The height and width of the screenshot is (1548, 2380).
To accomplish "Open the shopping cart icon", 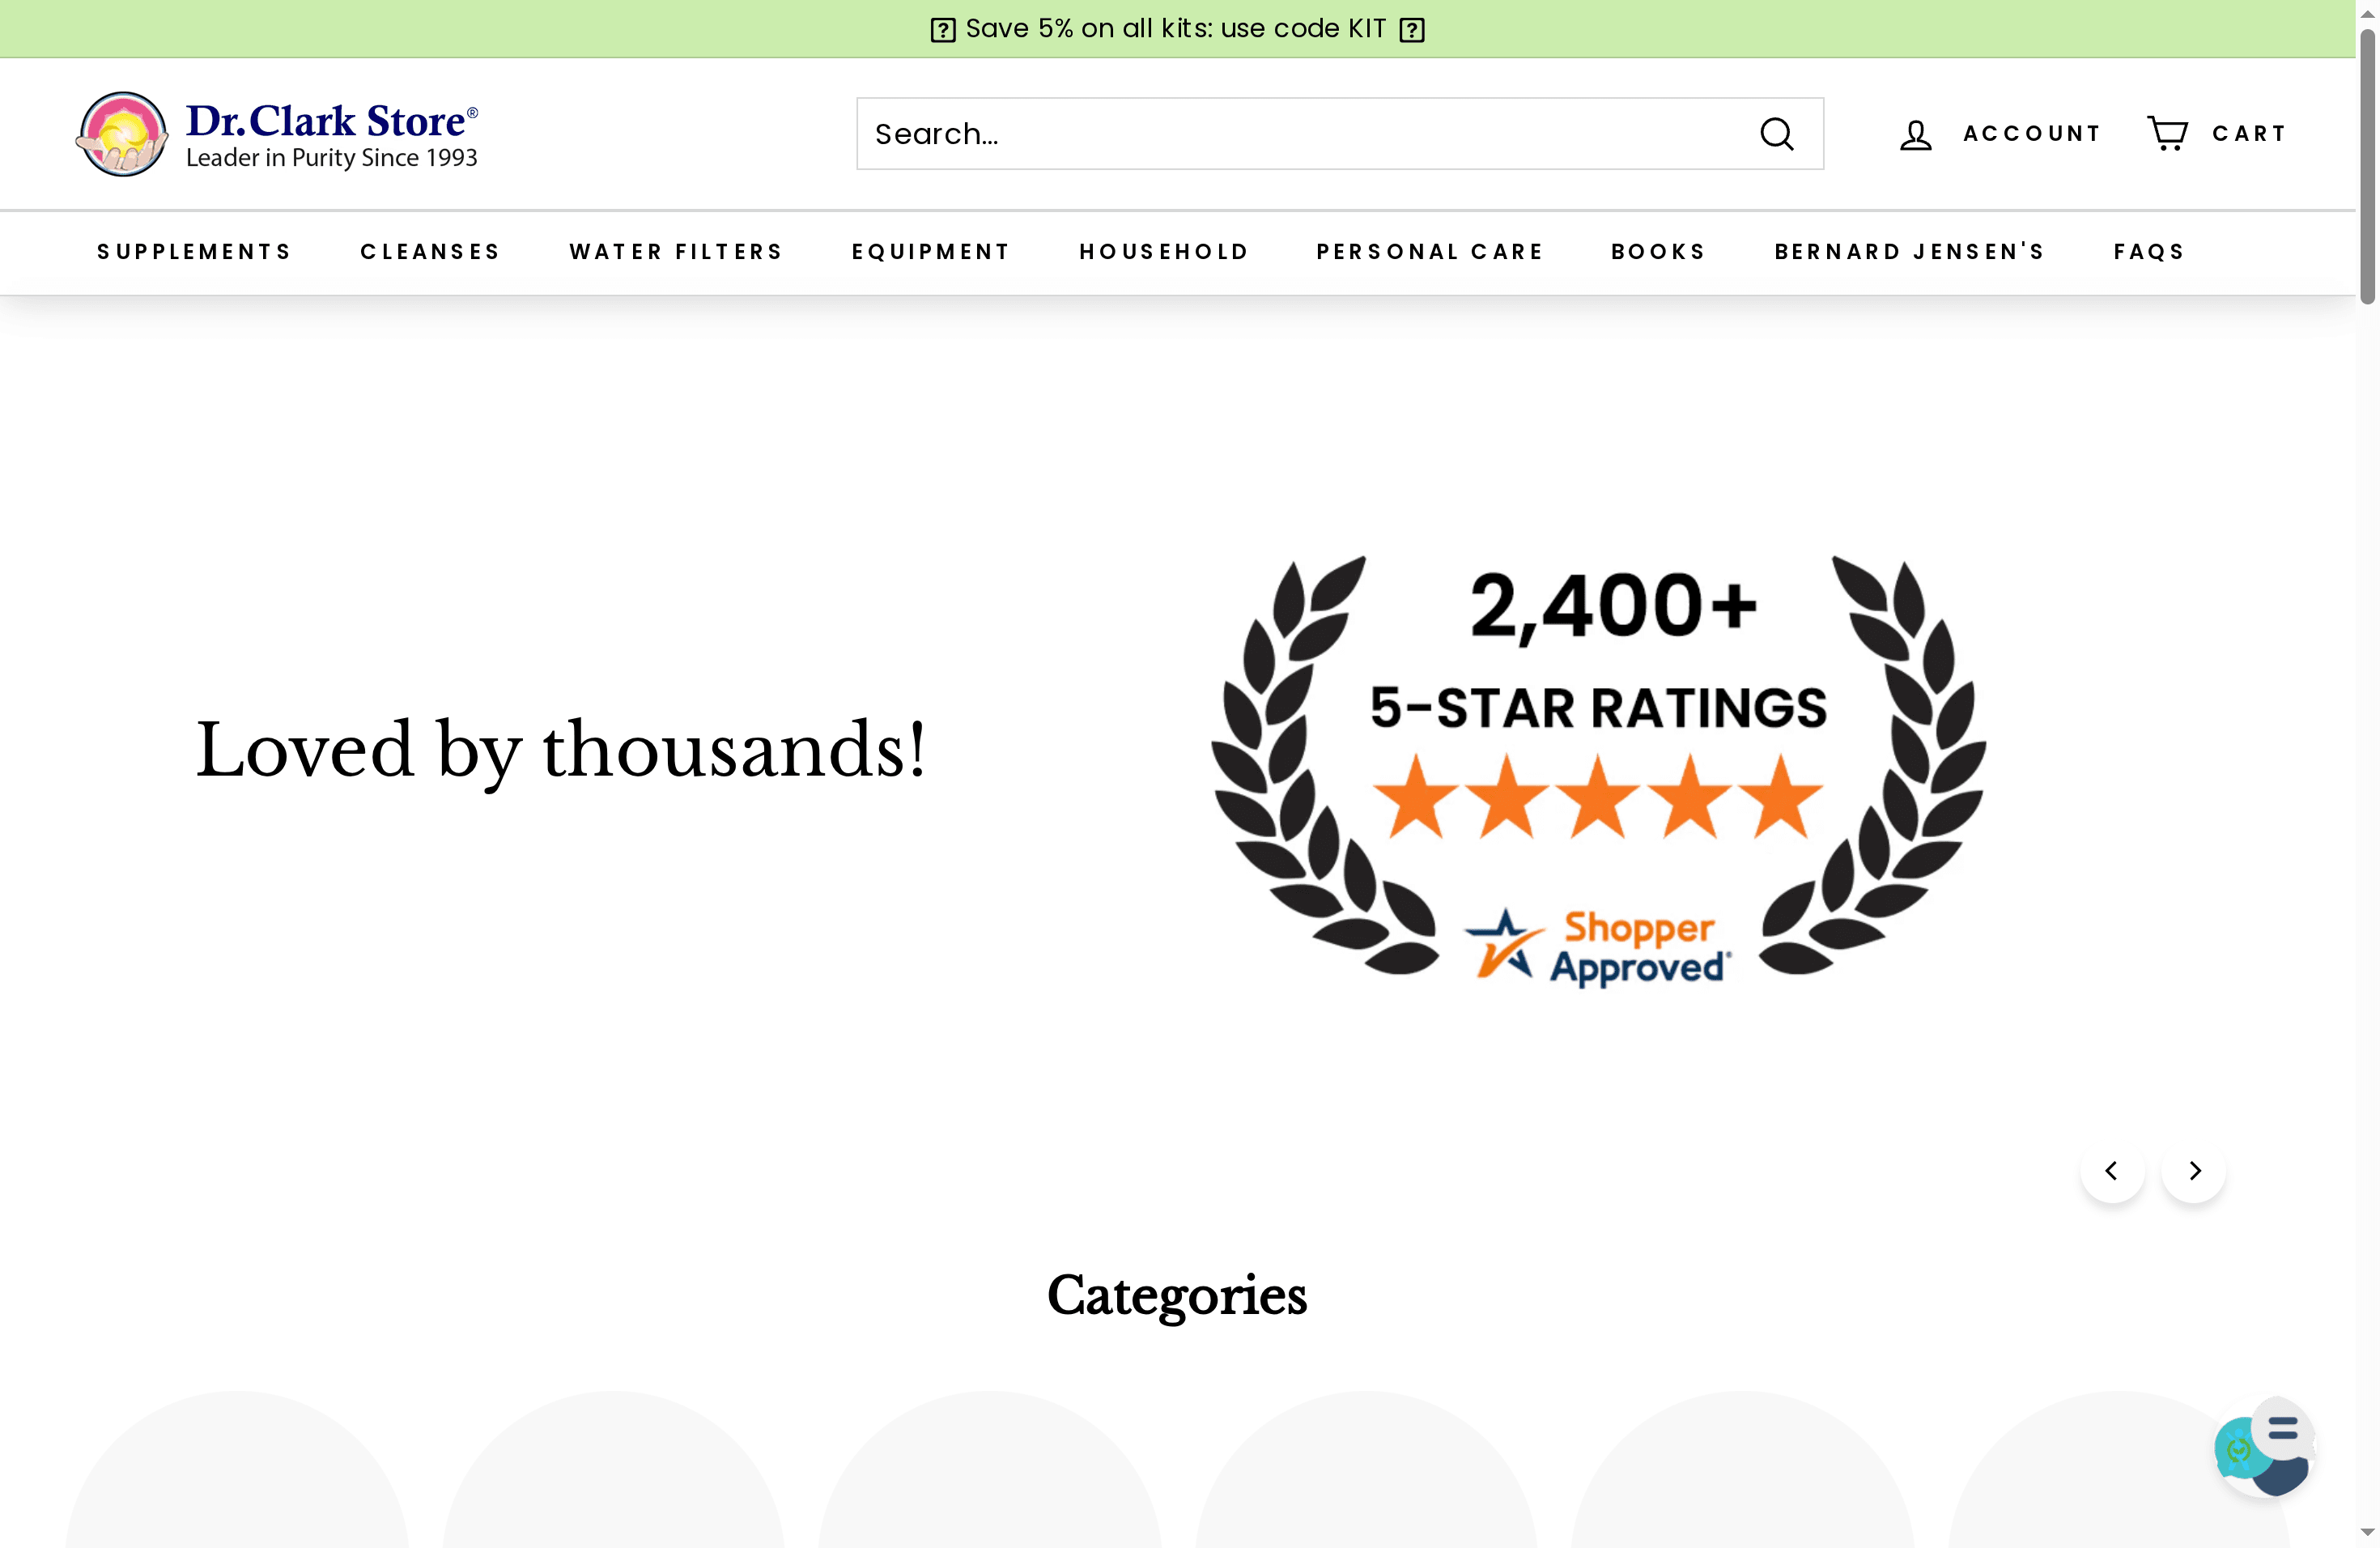I will point(2167,132).
